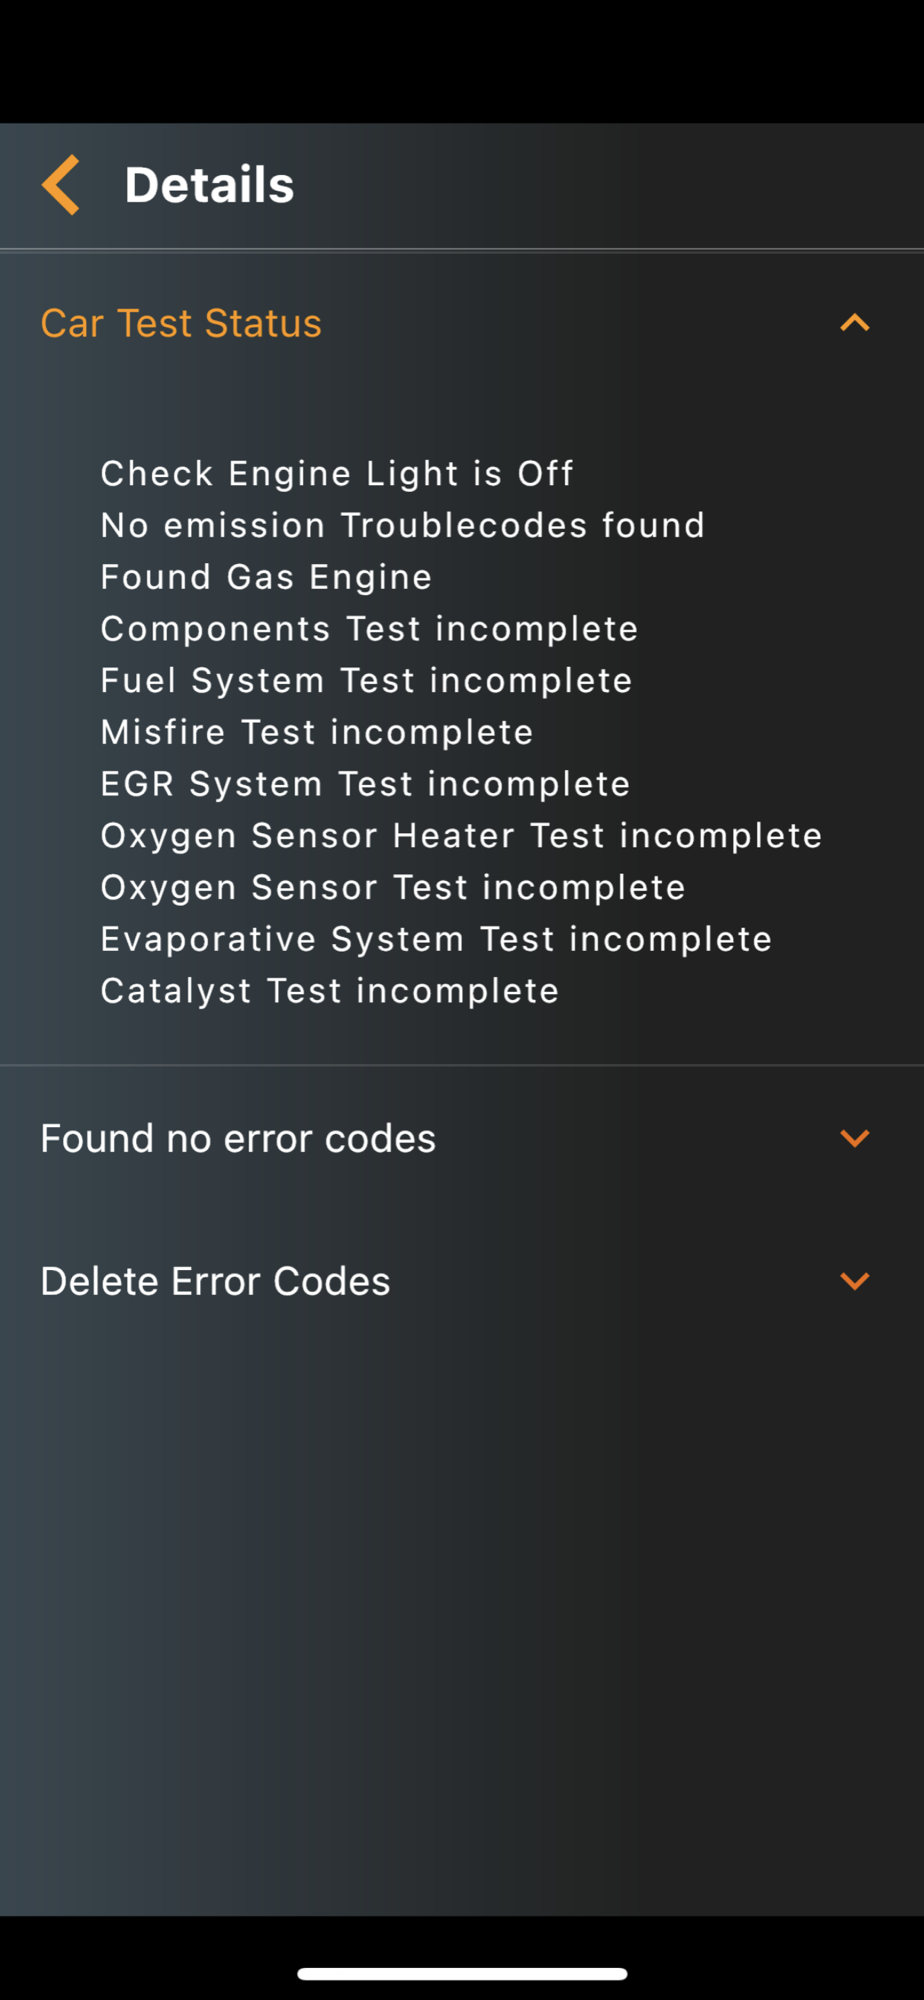Select EGR System Test incomplete line
The width and height of the screenshot is (924, 2000).
365,784
